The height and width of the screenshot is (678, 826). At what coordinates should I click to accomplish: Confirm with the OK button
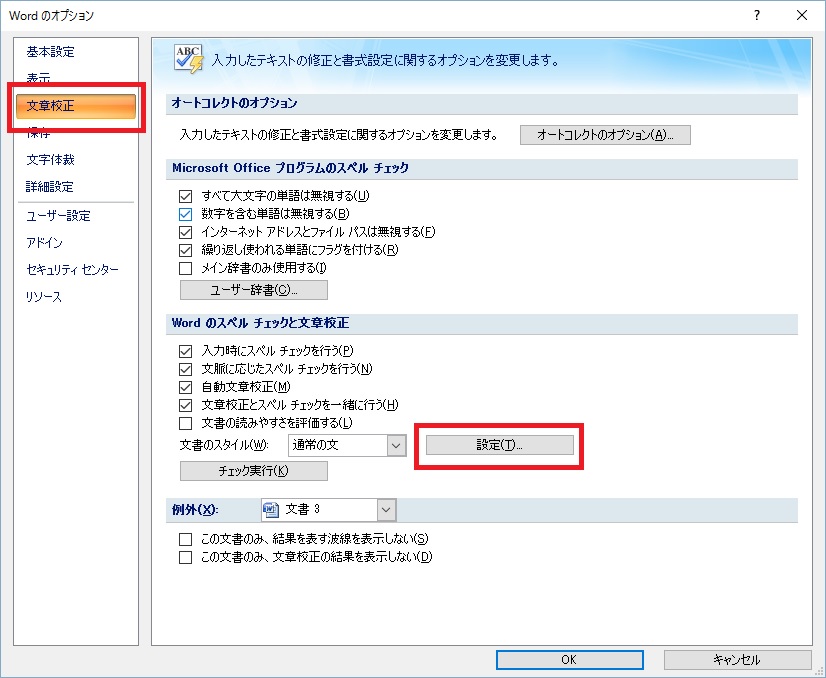click(x=569, y=660)
